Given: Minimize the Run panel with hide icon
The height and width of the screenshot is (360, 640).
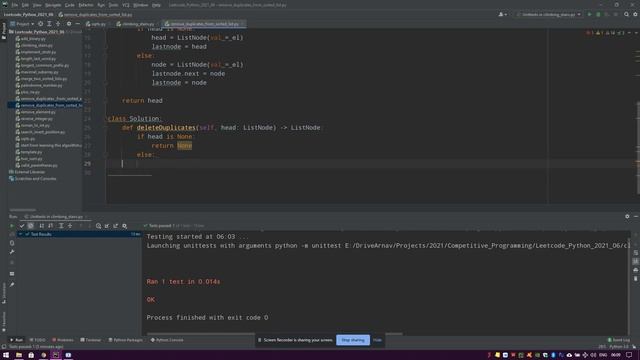Looking at the screenshot, I should 636,216.
